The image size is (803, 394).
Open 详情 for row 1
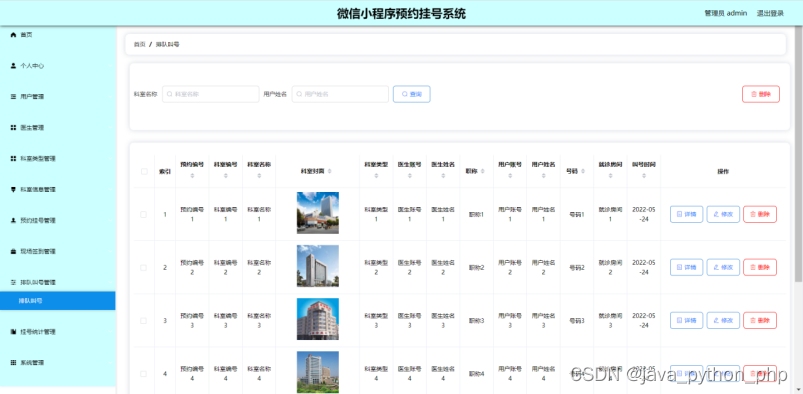coord(686,214)
